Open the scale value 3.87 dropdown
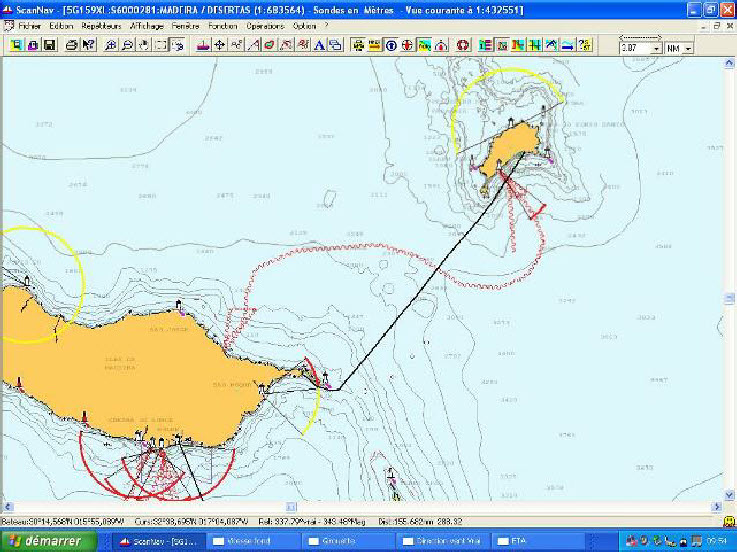This screenshot has height=552, width=737. click(656, 47)
